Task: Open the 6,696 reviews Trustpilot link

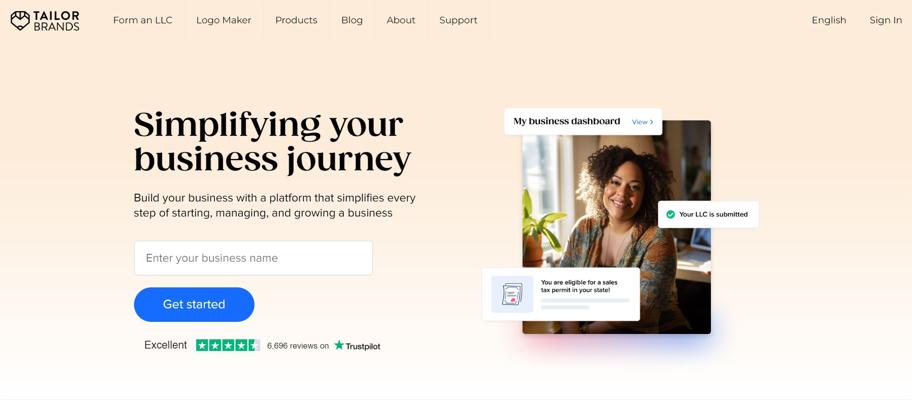Action: pos(298,346)
